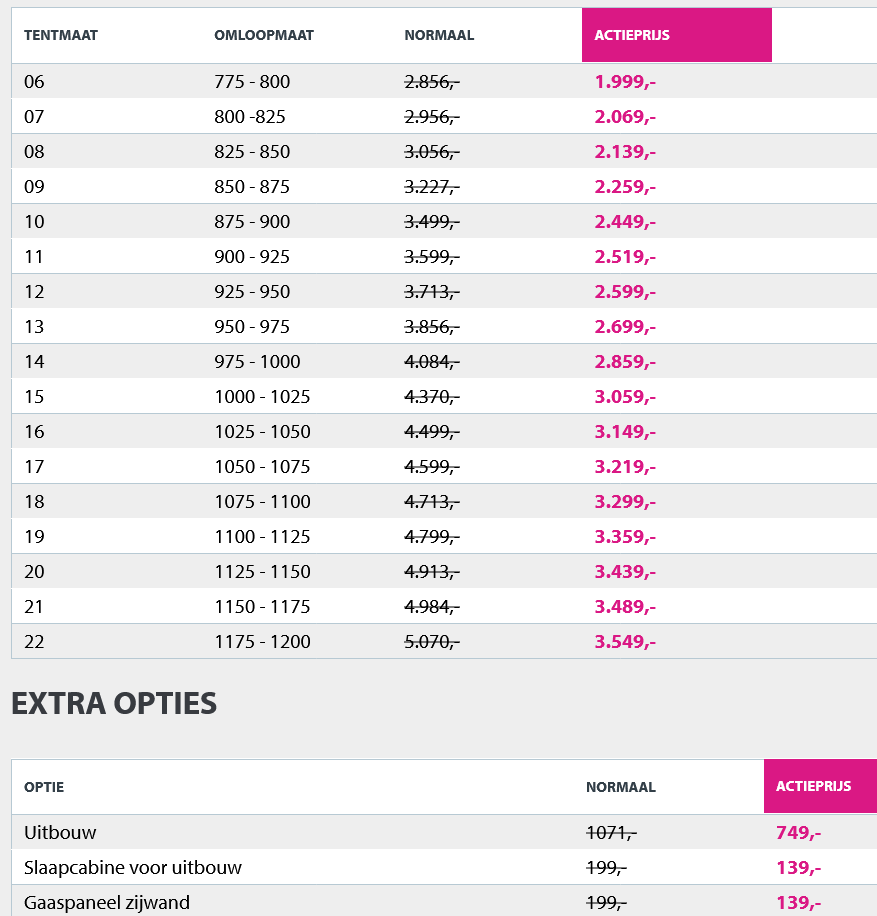Click tent size 10 in the first column
Viewport: 877px width, 916px height.
(x=35, y=222)
